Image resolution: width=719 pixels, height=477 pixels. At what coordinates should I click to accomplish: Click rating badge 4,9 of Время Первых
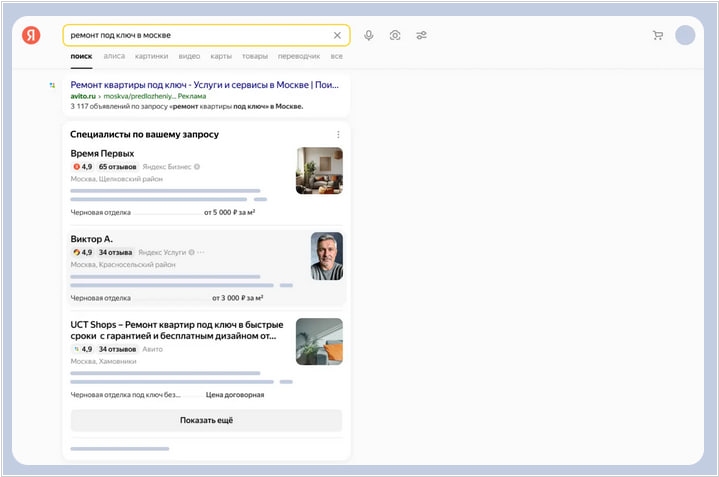click(83, 166)
